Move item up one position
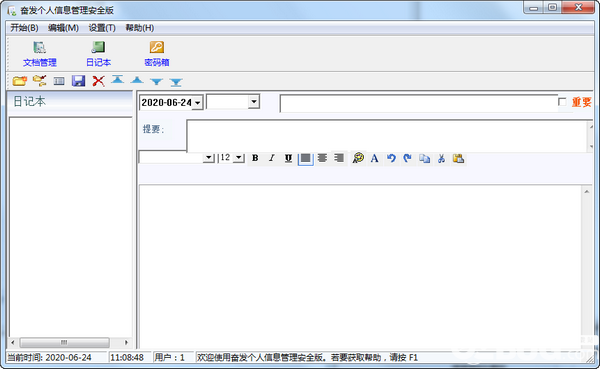Screen dimensions: 600x369 coord(137,80)
